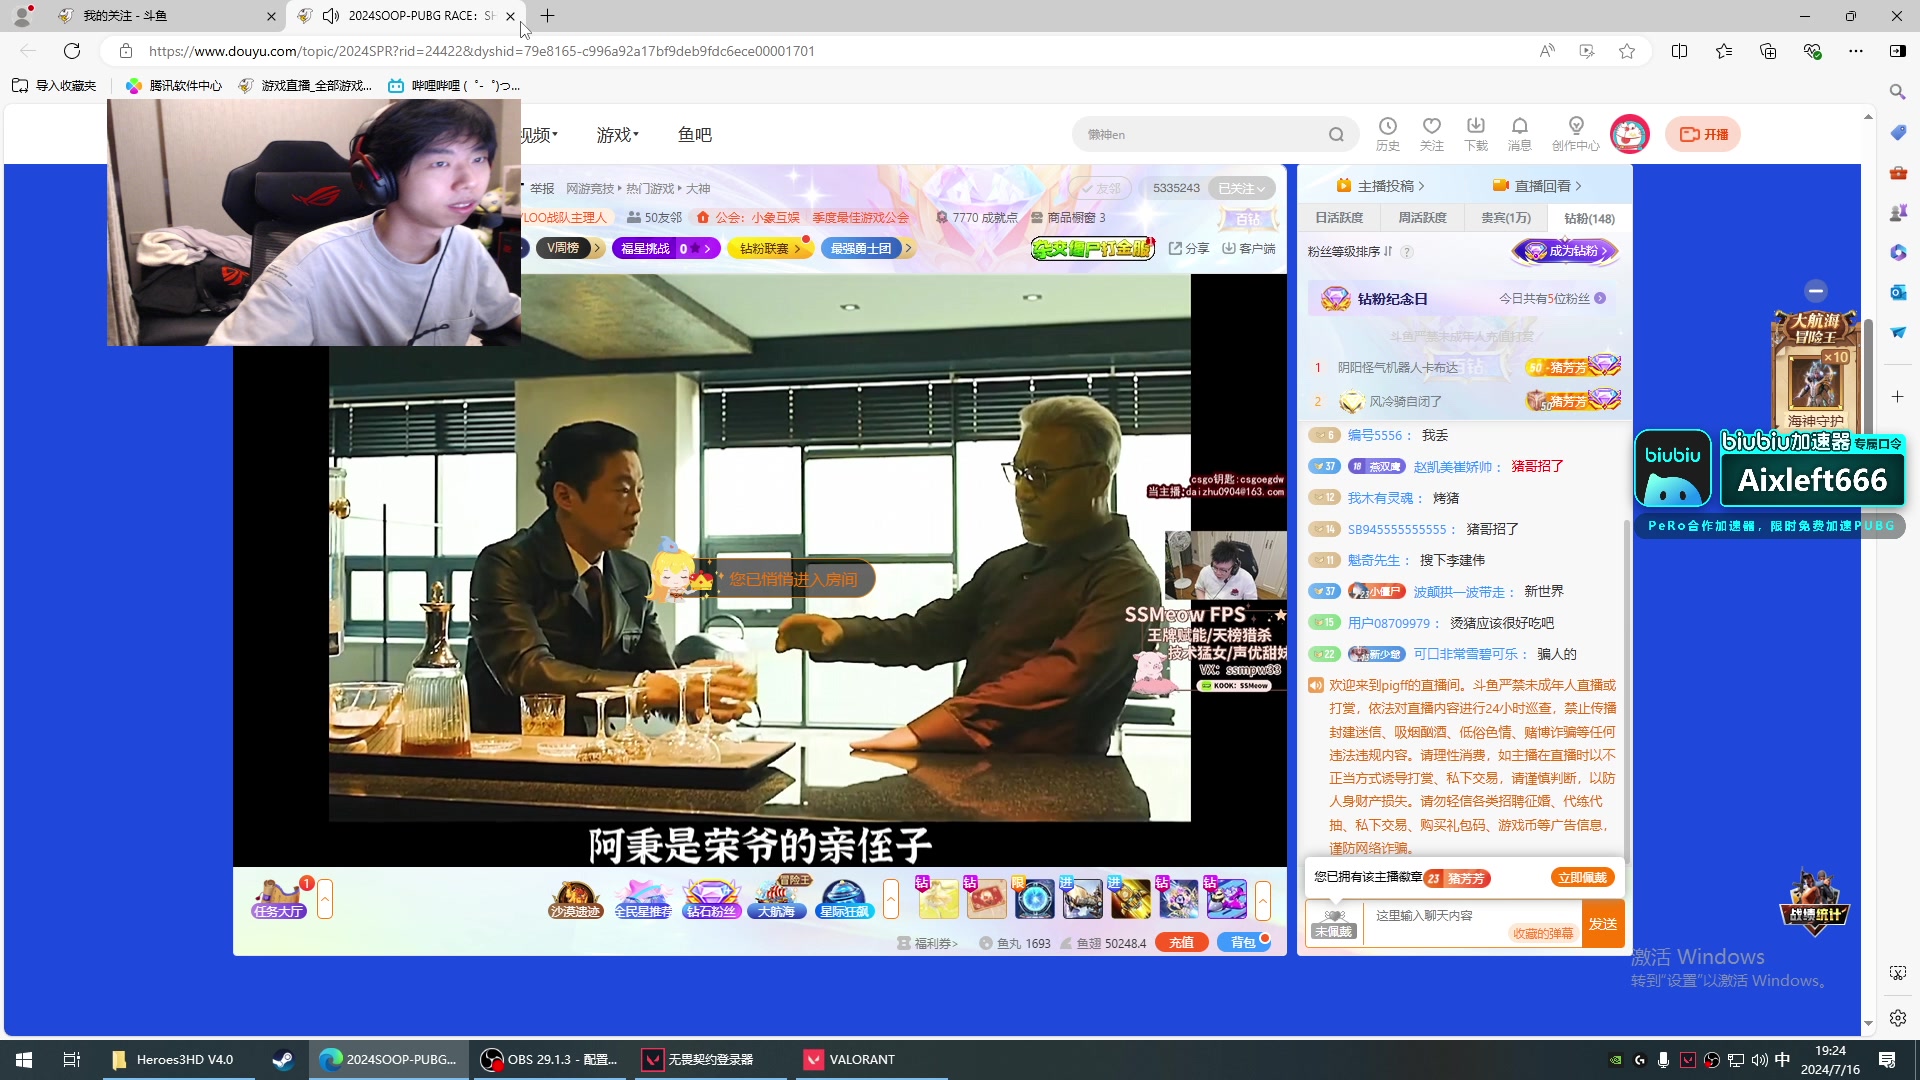This screenshot has height=1080, width=1920.
Task: Open the 创作中心 lightbulb icon
Action: pyautogui.click(x=1576, y=134)
